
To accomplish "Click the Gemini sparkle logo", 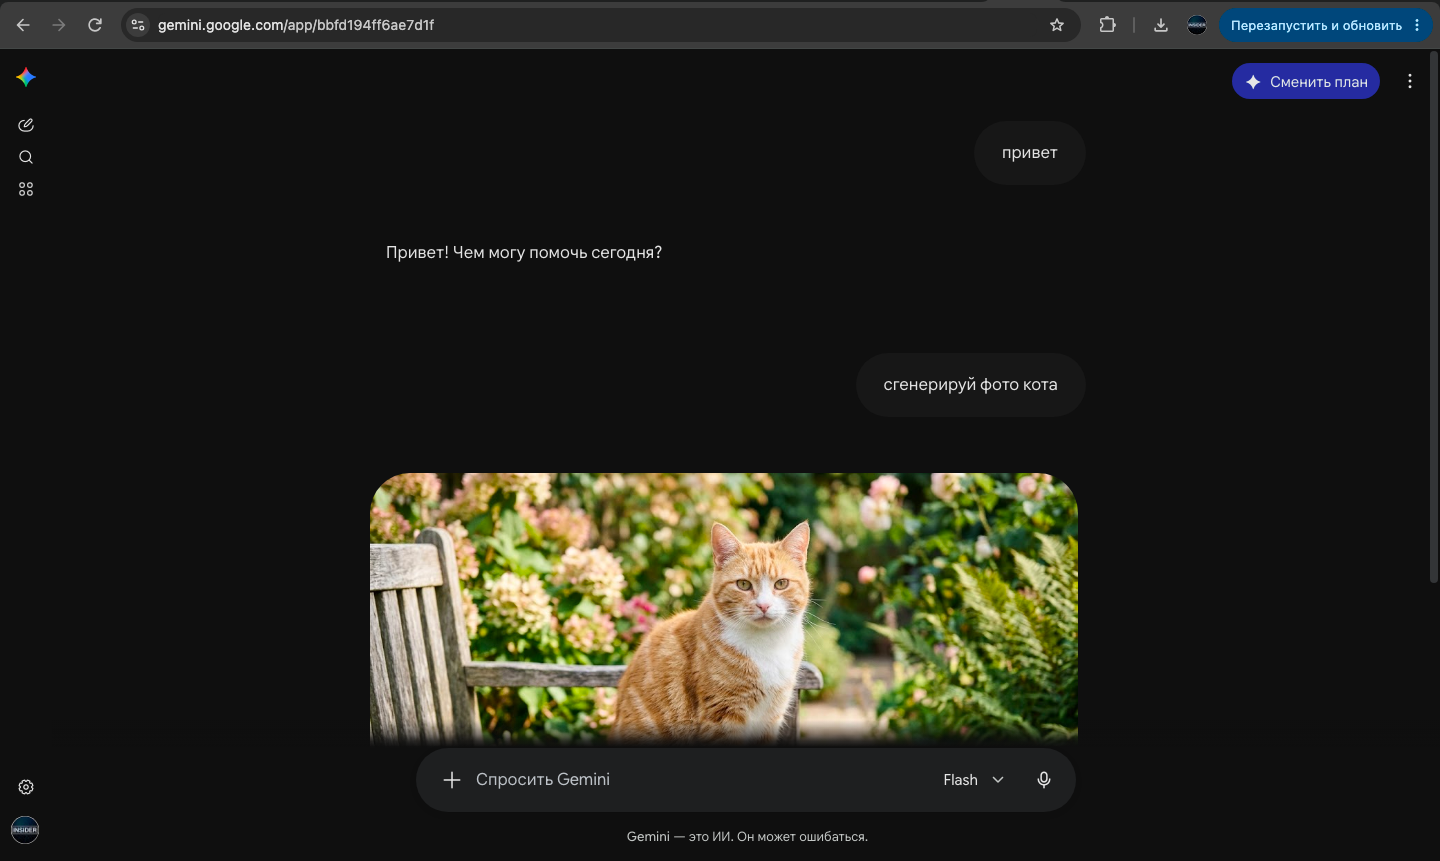I will click(26, 77).
